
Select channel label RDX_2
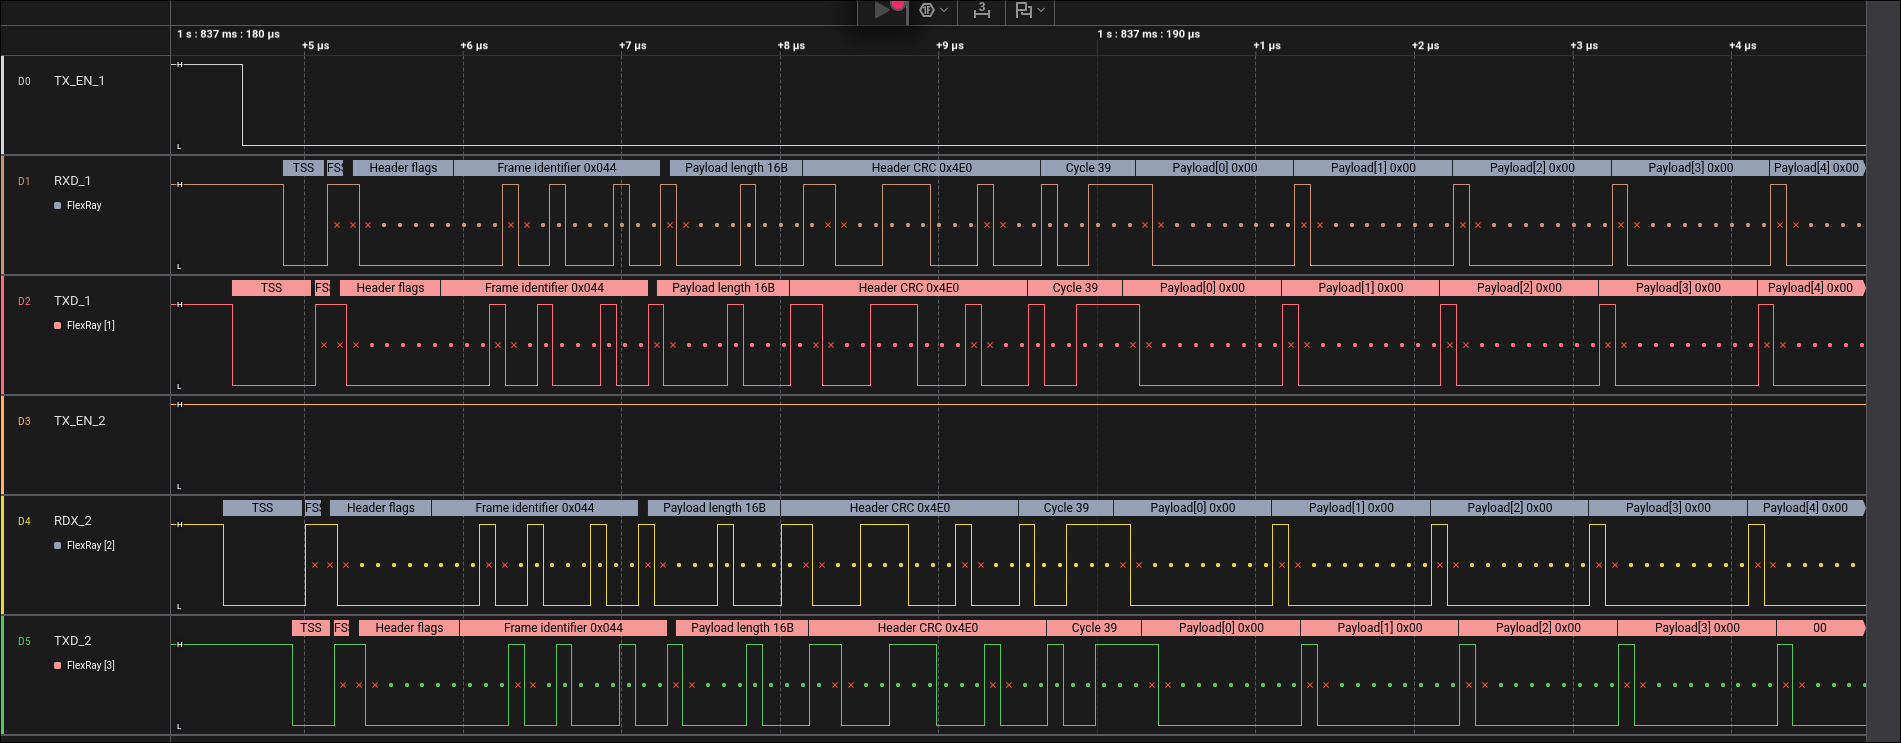(73, 521)
